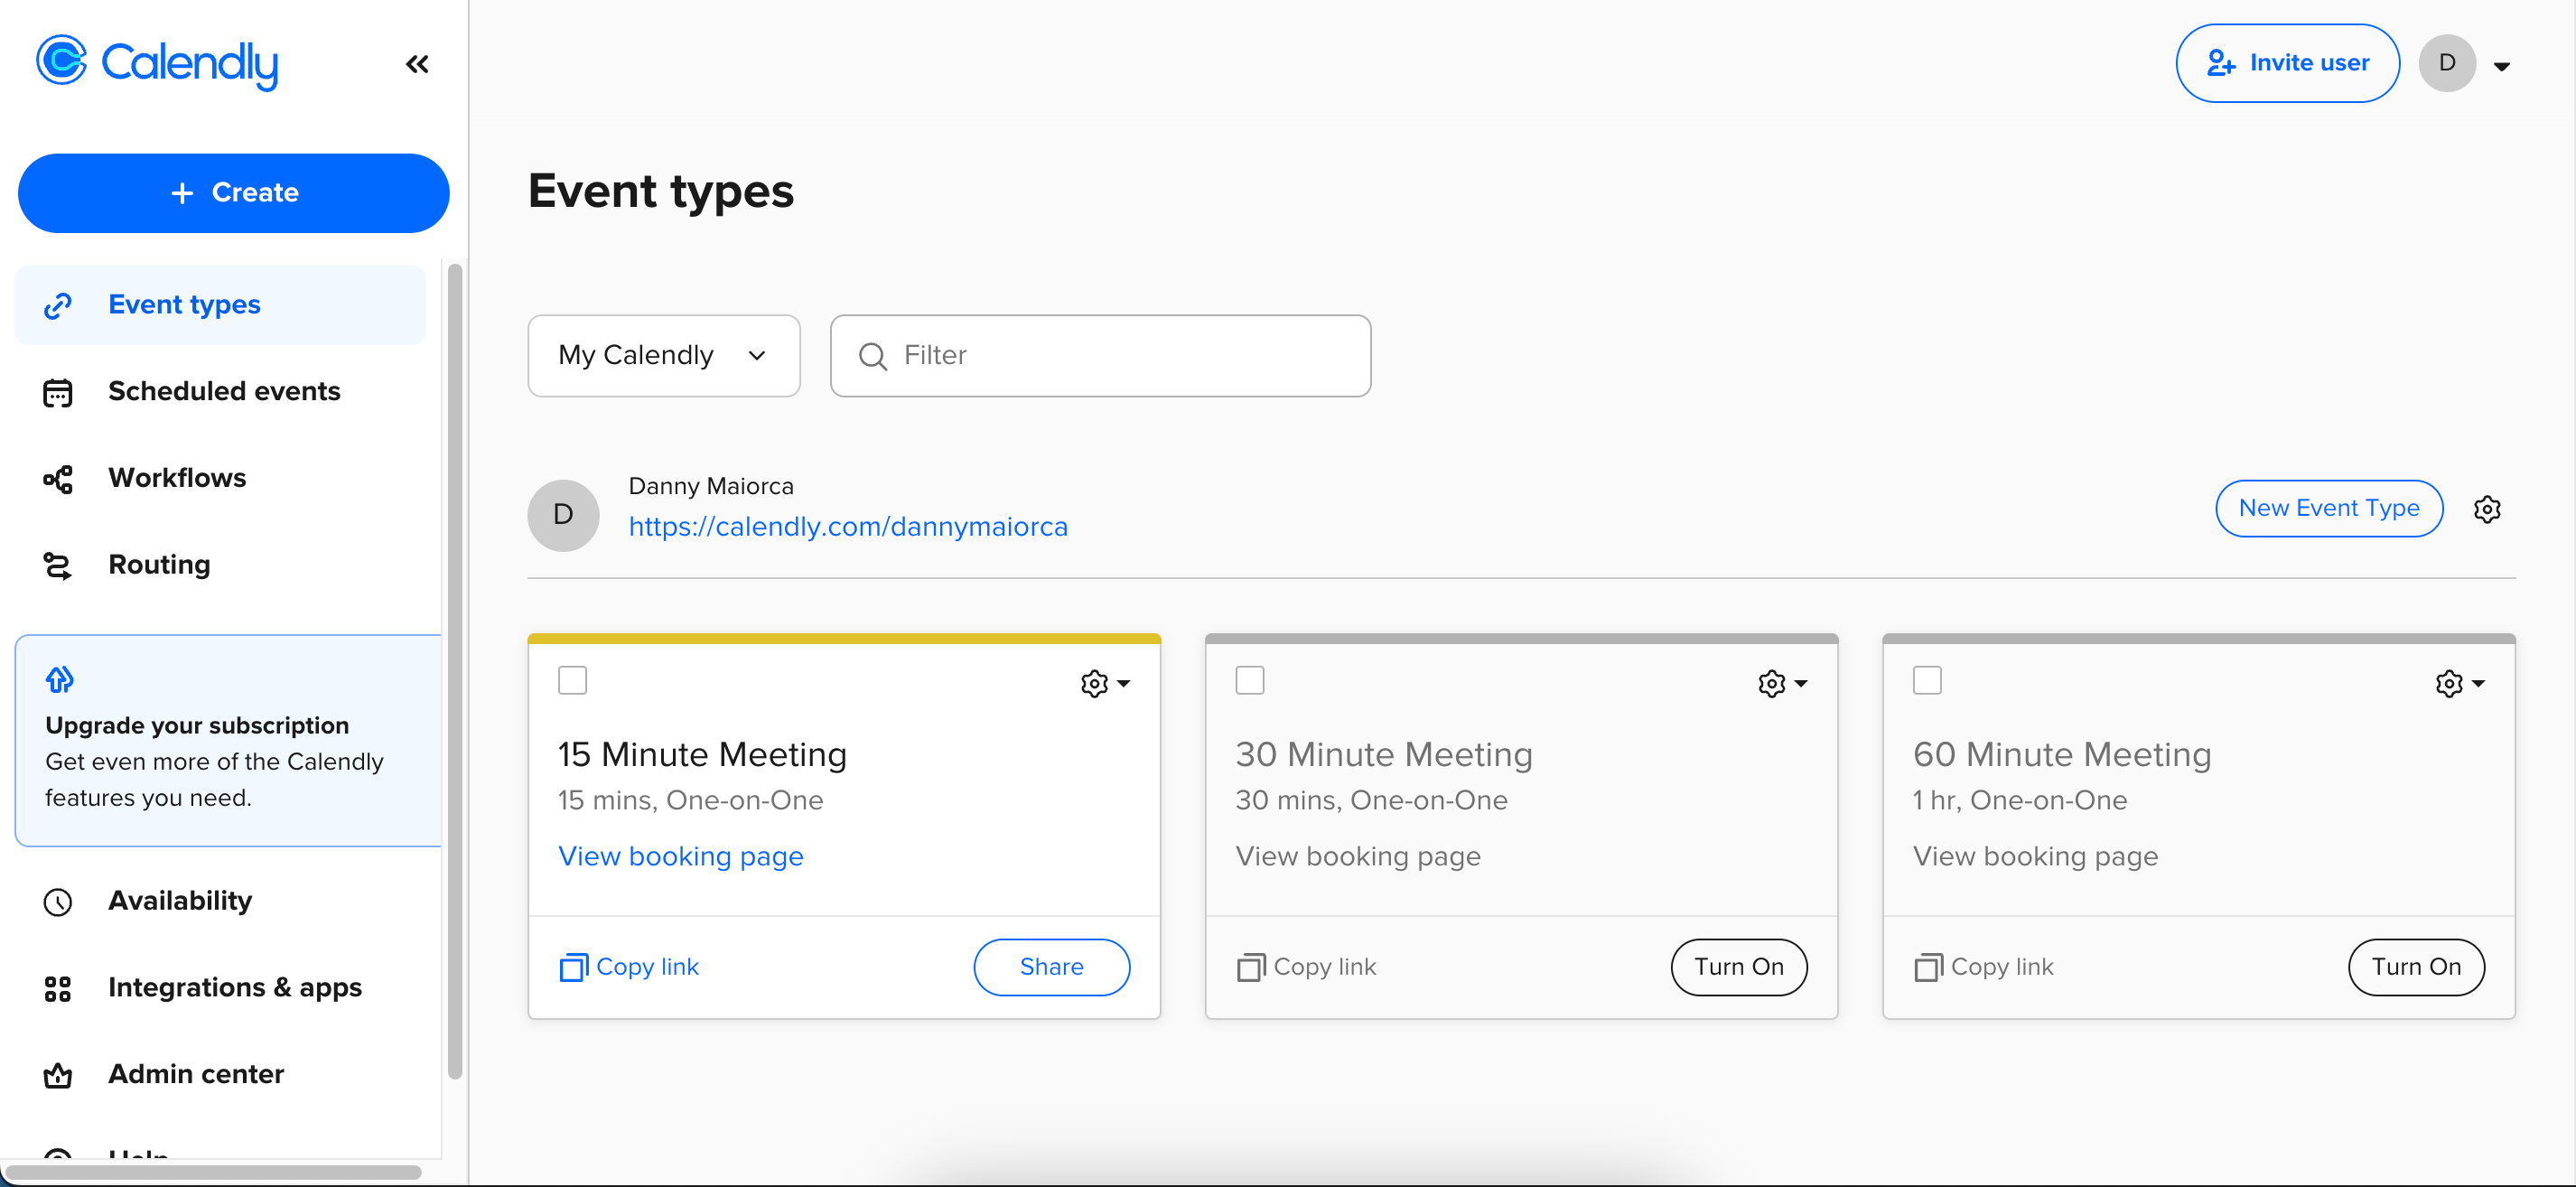Click the sidebar vertical scrollbar

coord(455,670)
